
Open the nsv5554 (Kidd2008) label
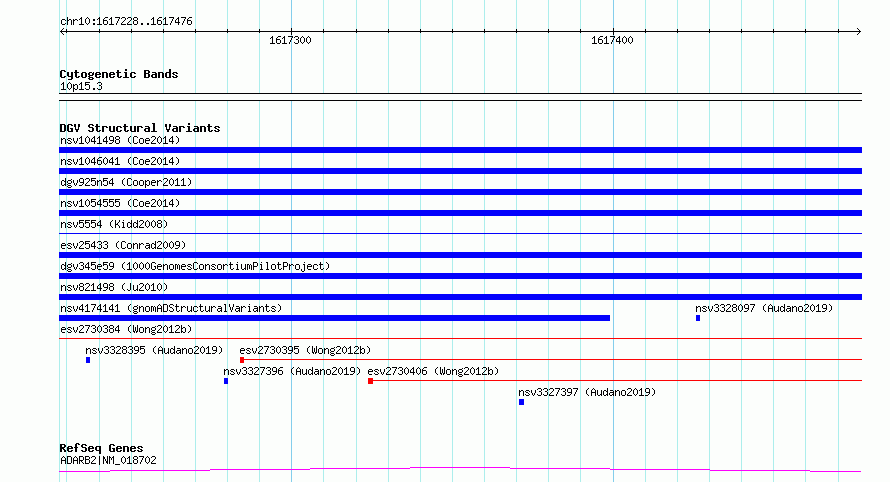(114, 224)
